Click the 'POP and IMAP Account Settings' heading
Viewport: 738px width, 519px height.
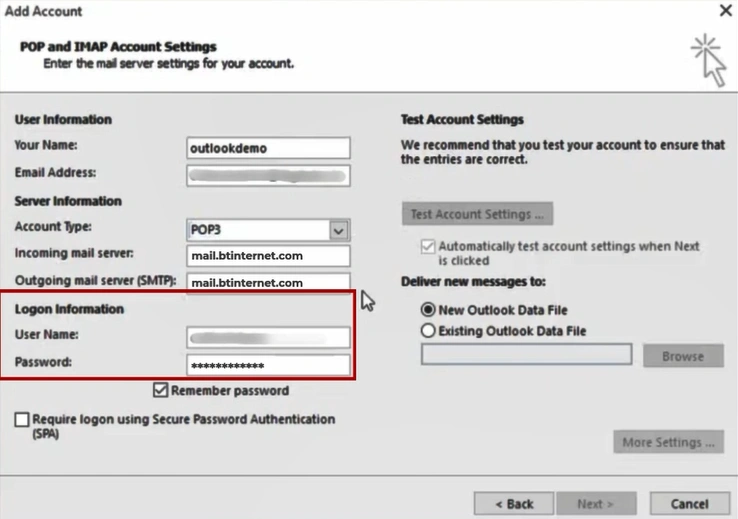click(118, 47)
